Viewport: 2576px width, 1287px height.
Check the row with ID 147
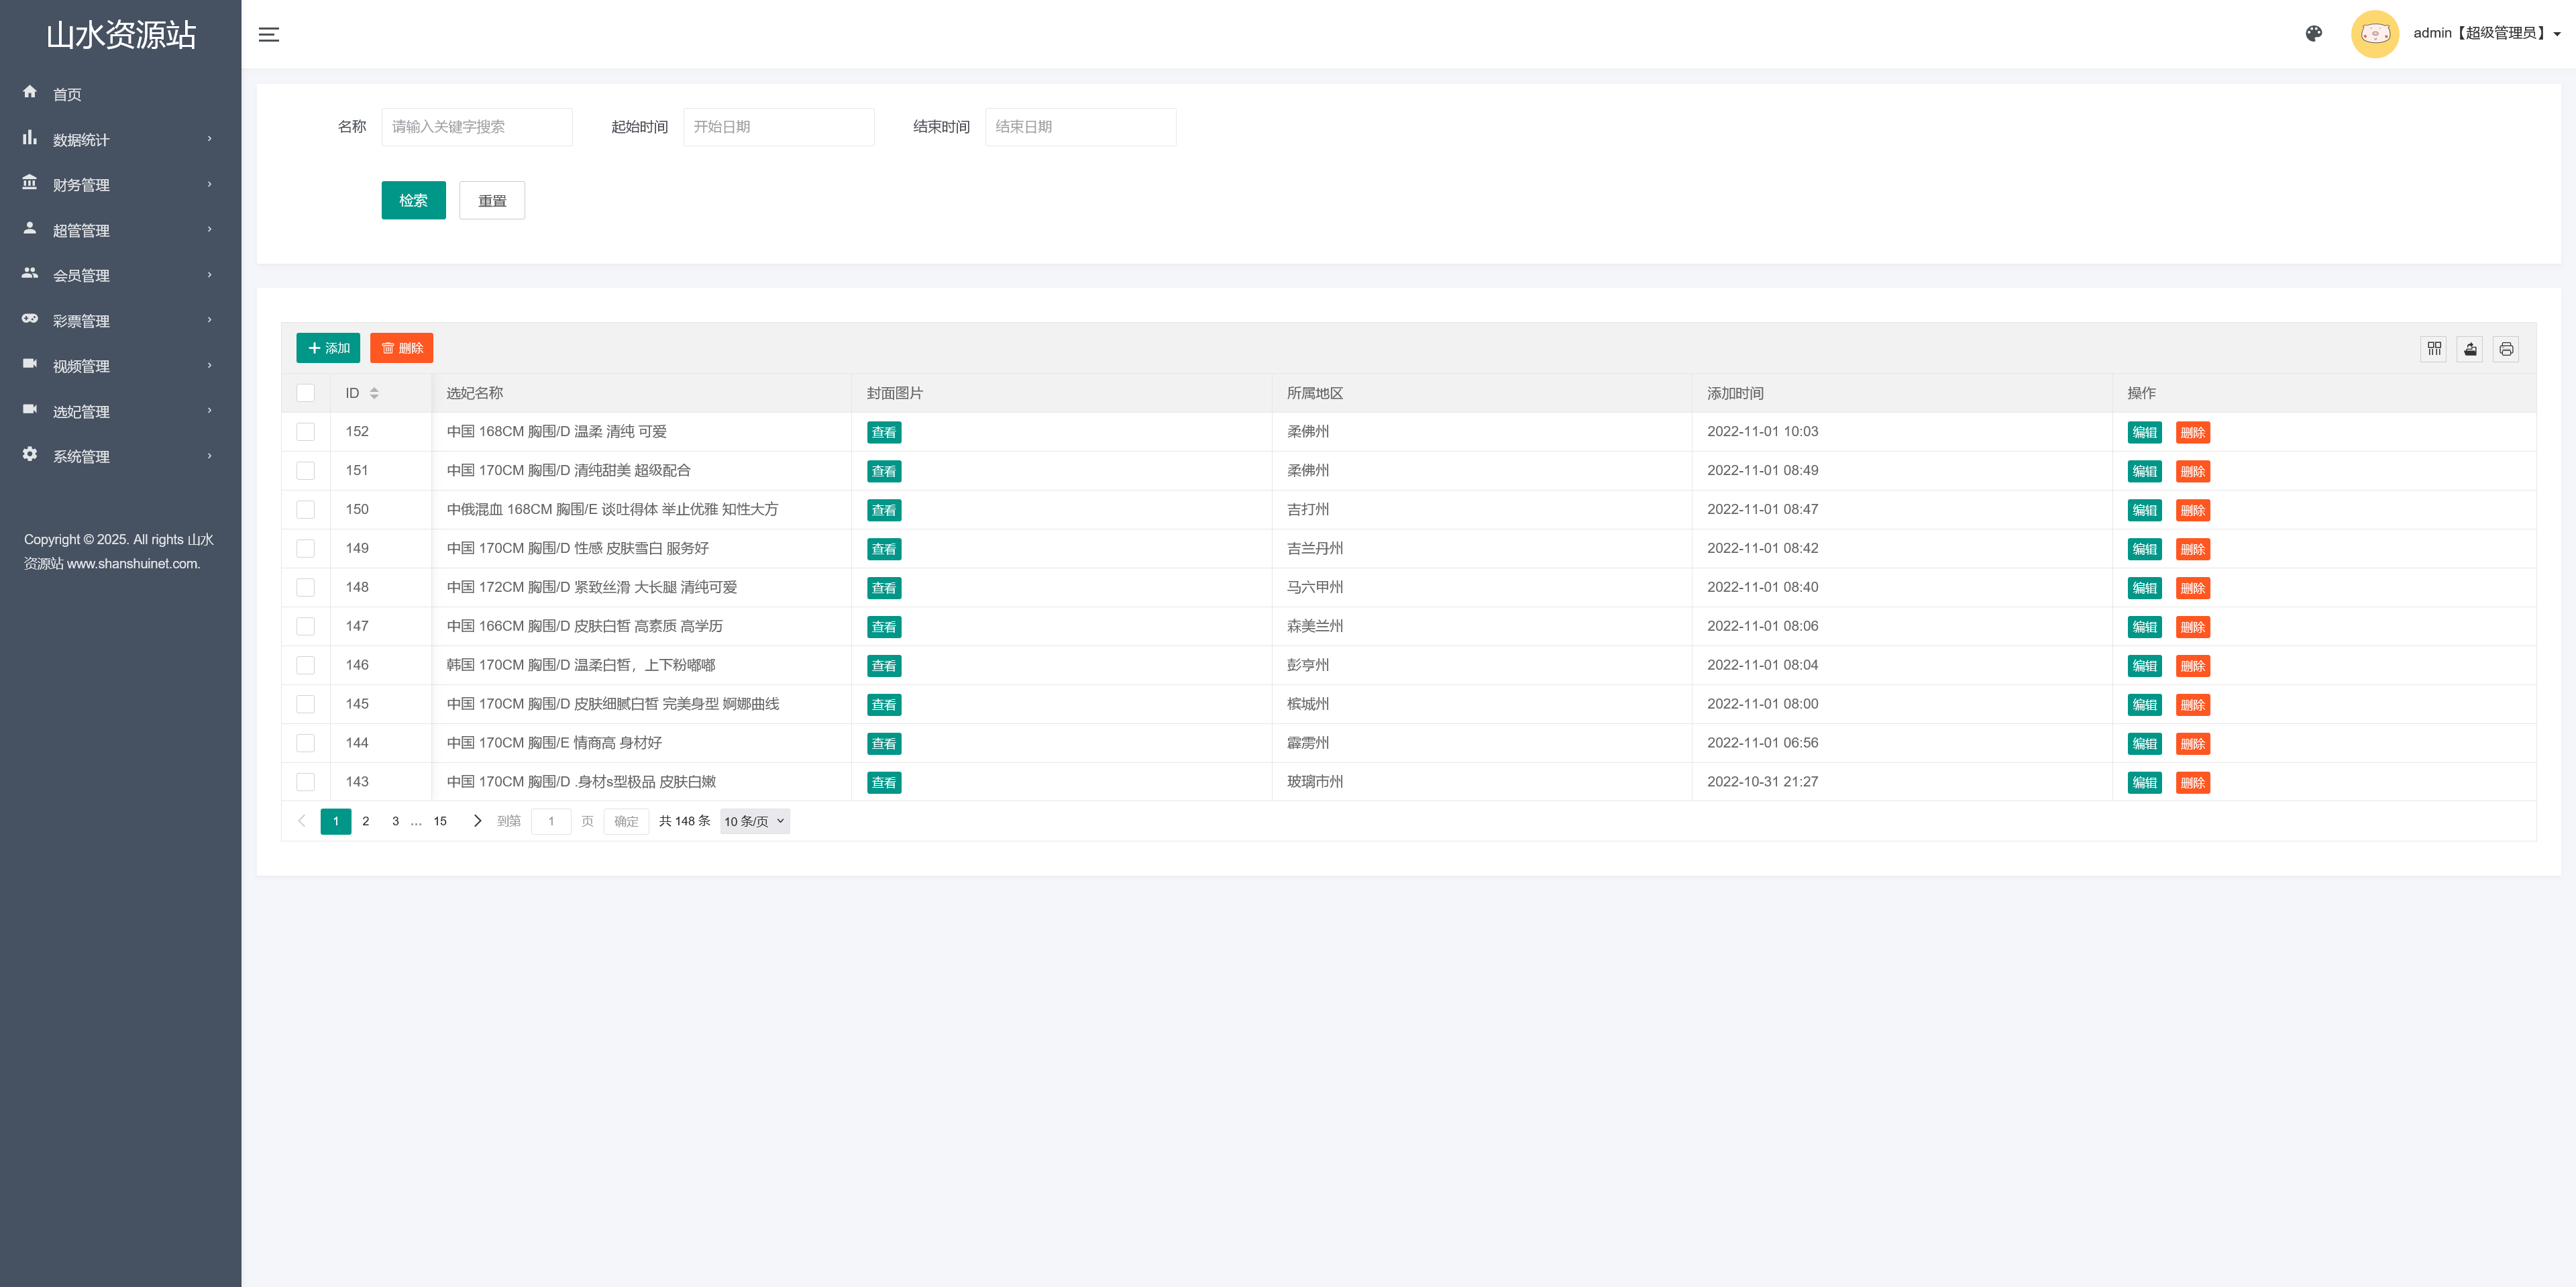[306, 626]
